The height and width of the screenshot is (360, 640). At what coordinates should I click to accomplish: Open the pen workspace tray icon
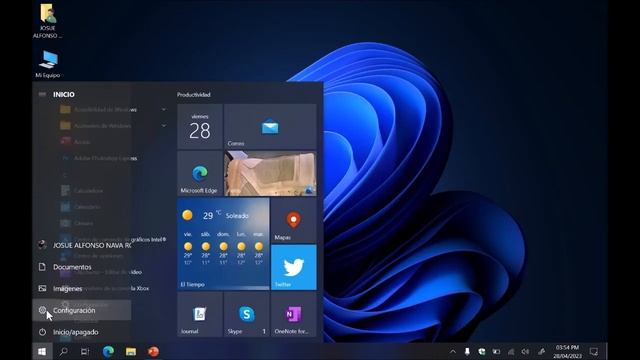(x=541, y=351)
